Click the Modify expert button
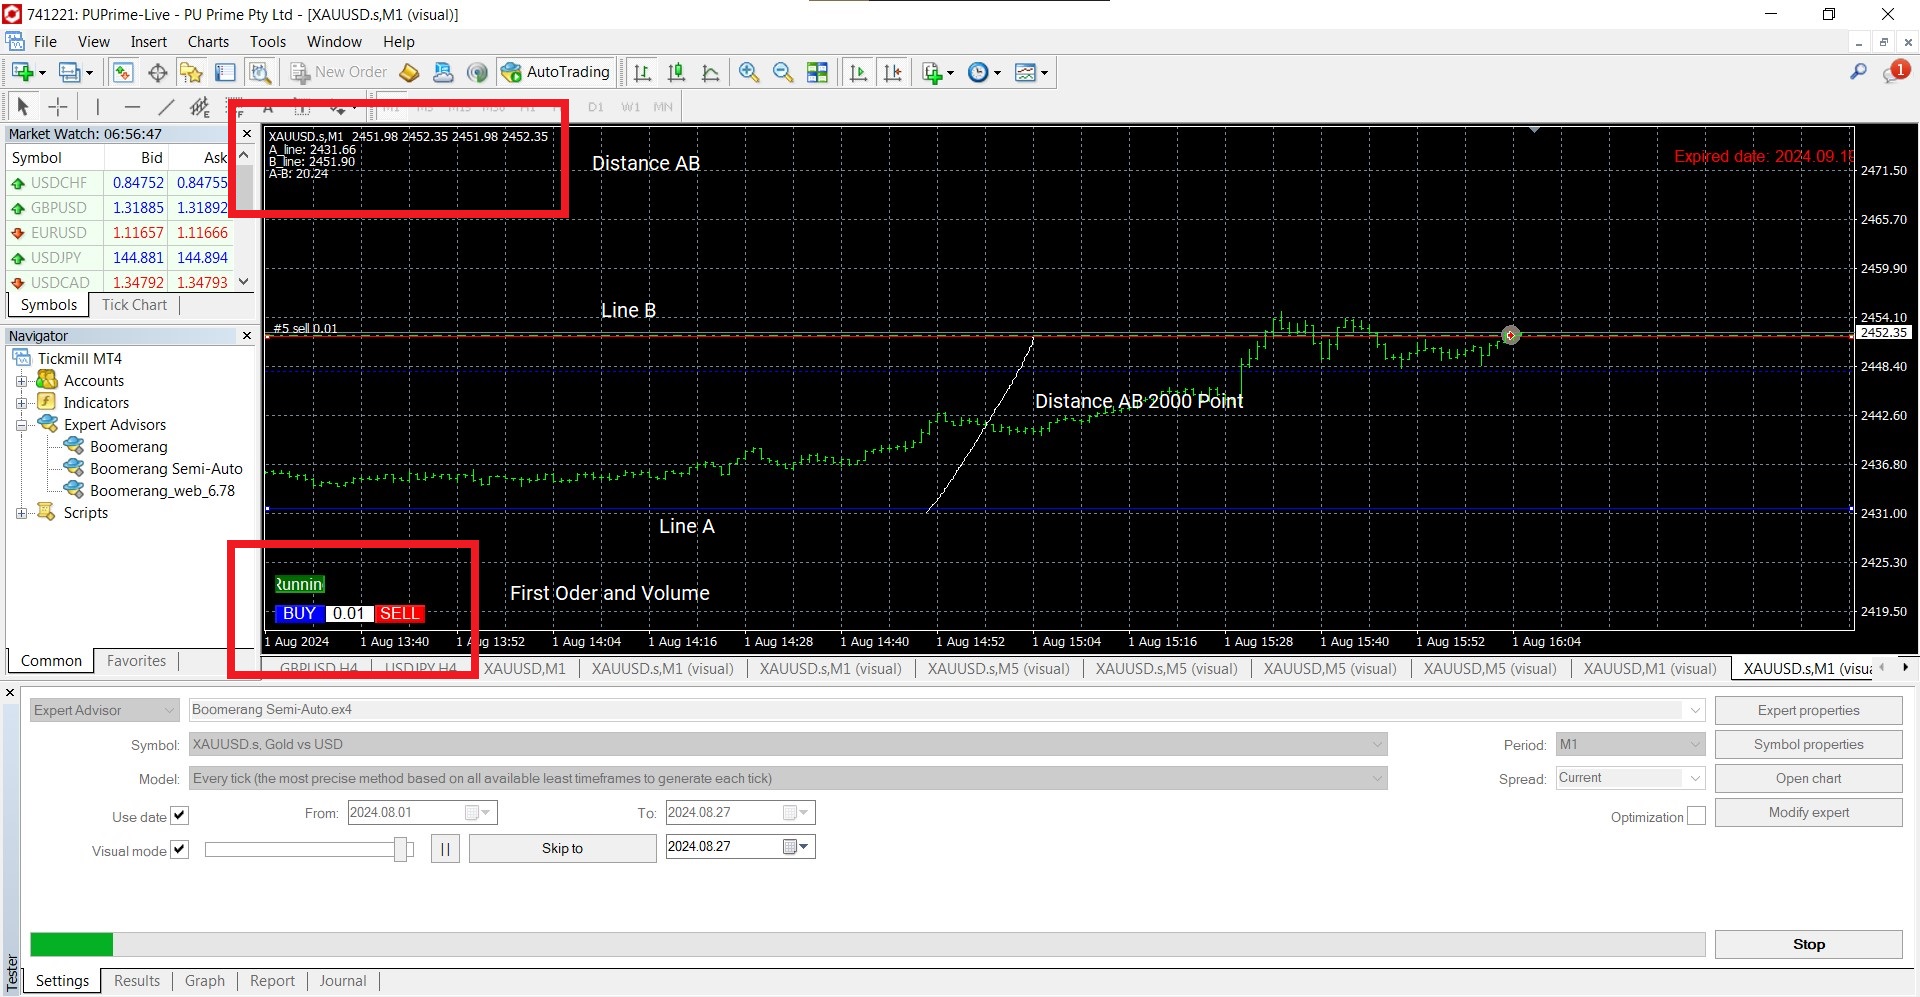This screenshot has height=997, width=1920. [1808, 812]
